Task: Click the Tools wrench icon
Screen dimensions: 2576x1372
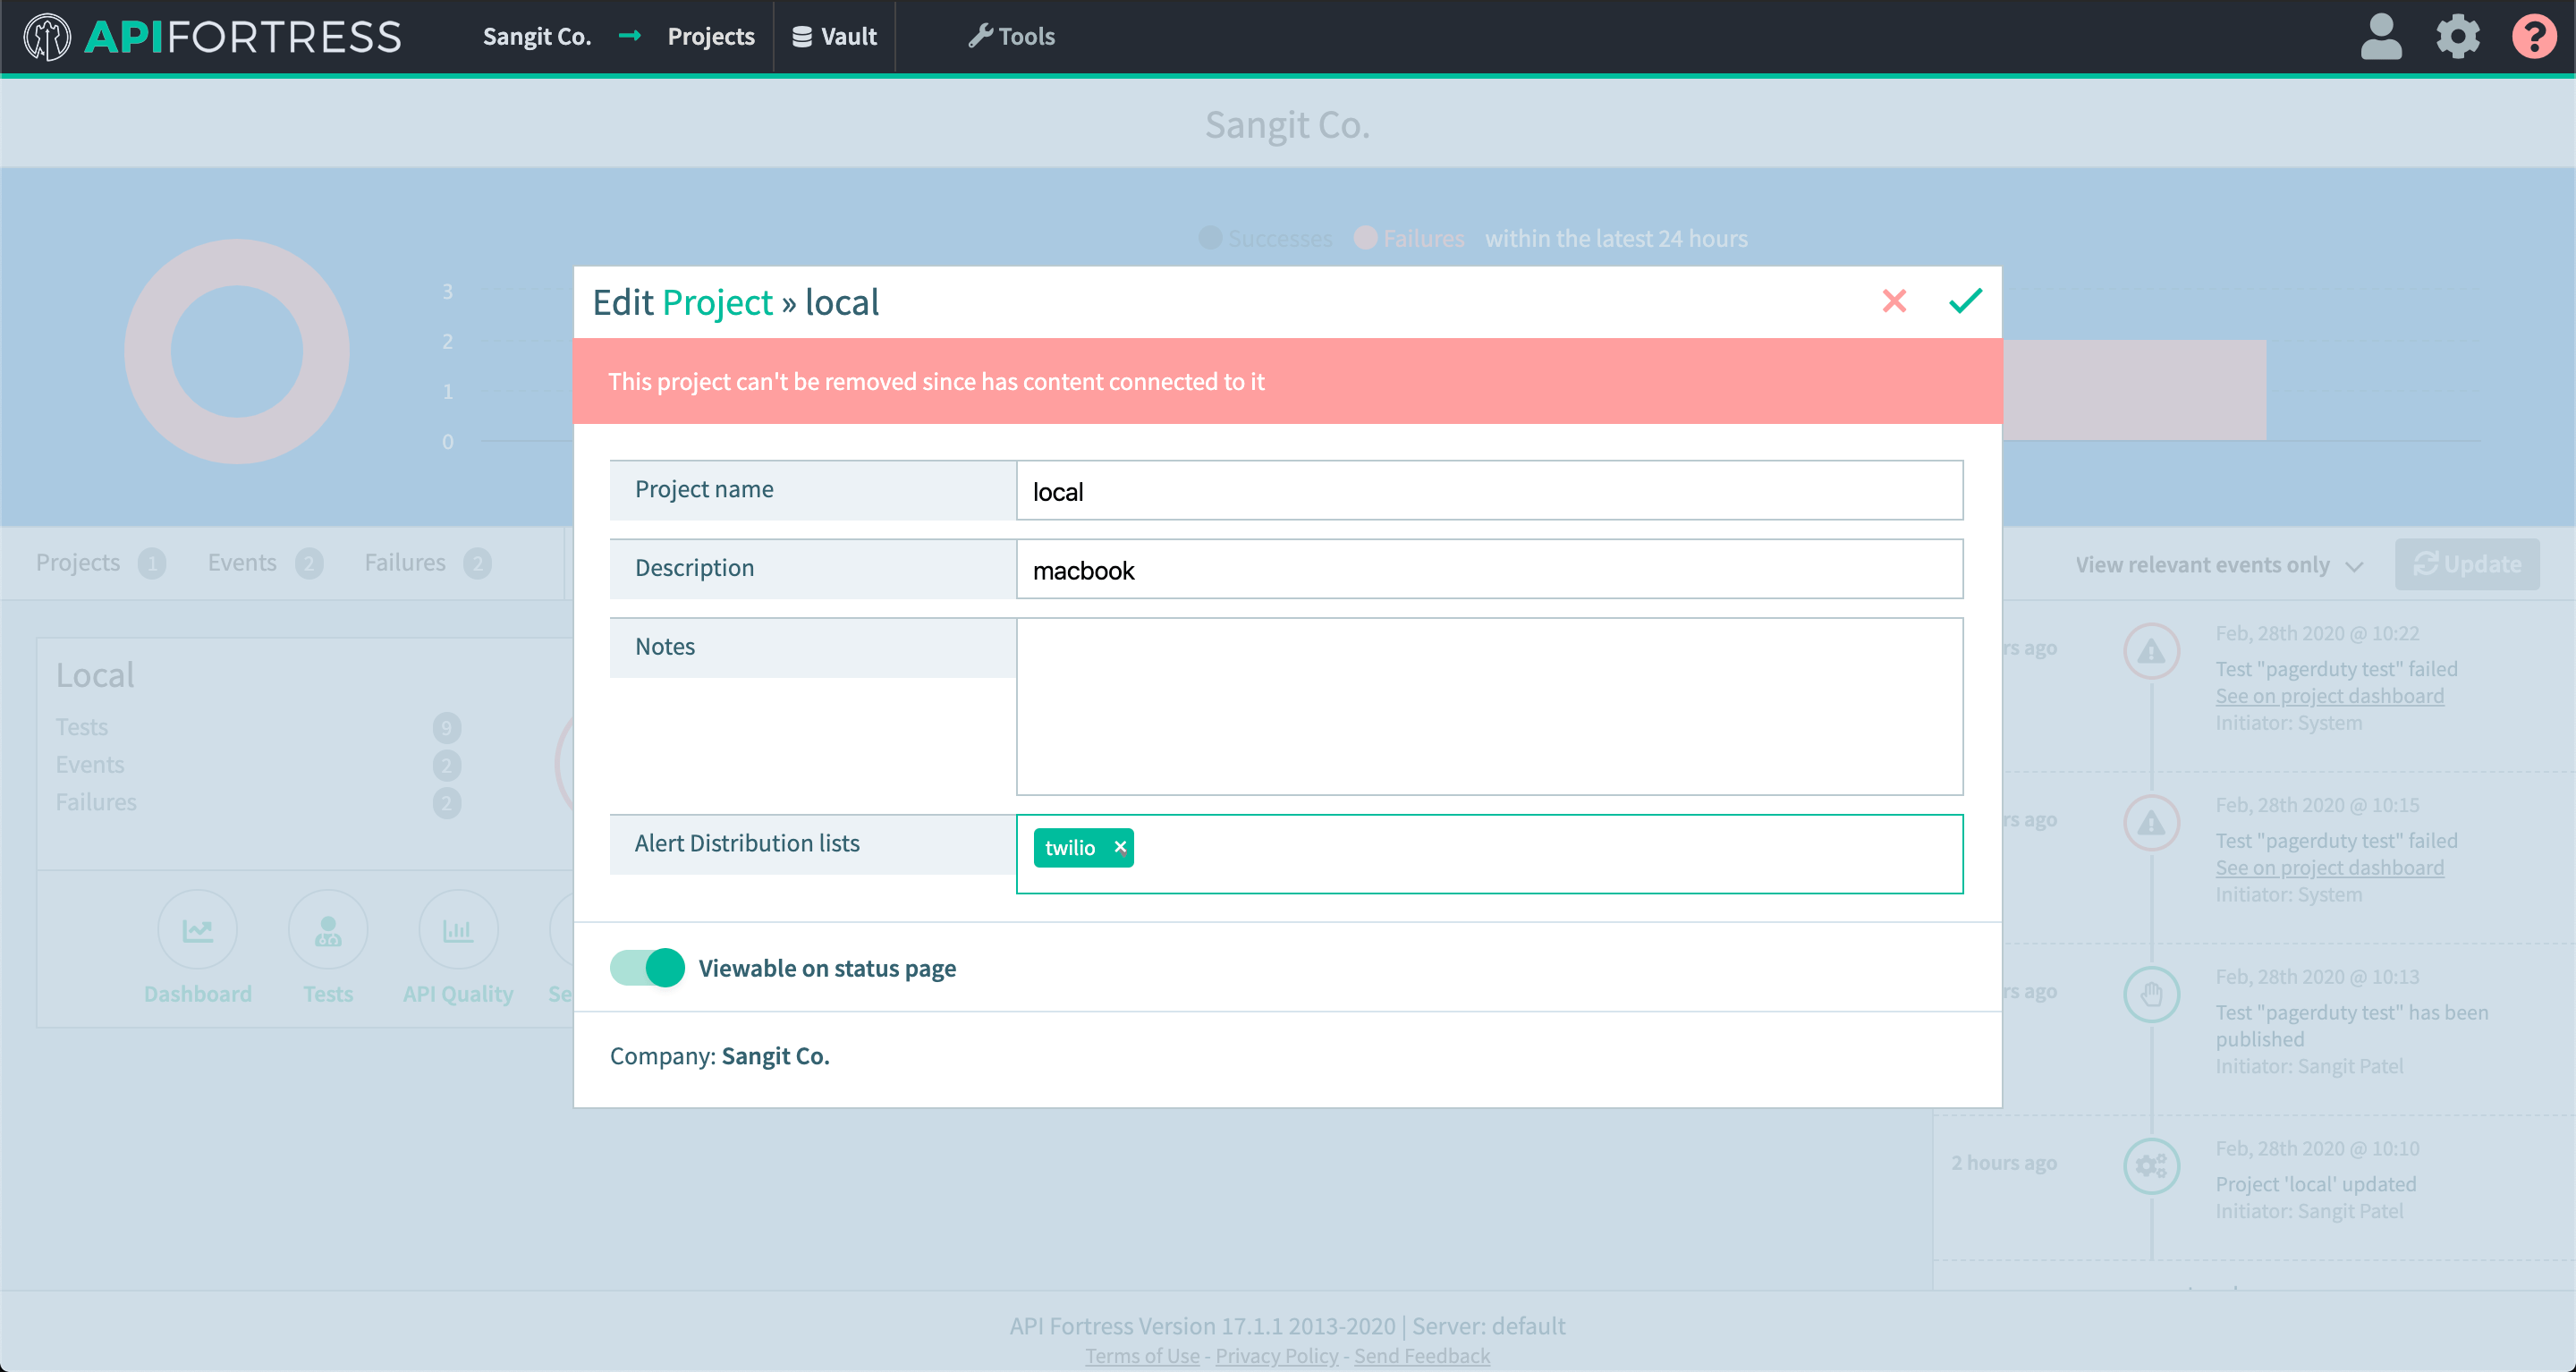Action: tap(982, 36)
